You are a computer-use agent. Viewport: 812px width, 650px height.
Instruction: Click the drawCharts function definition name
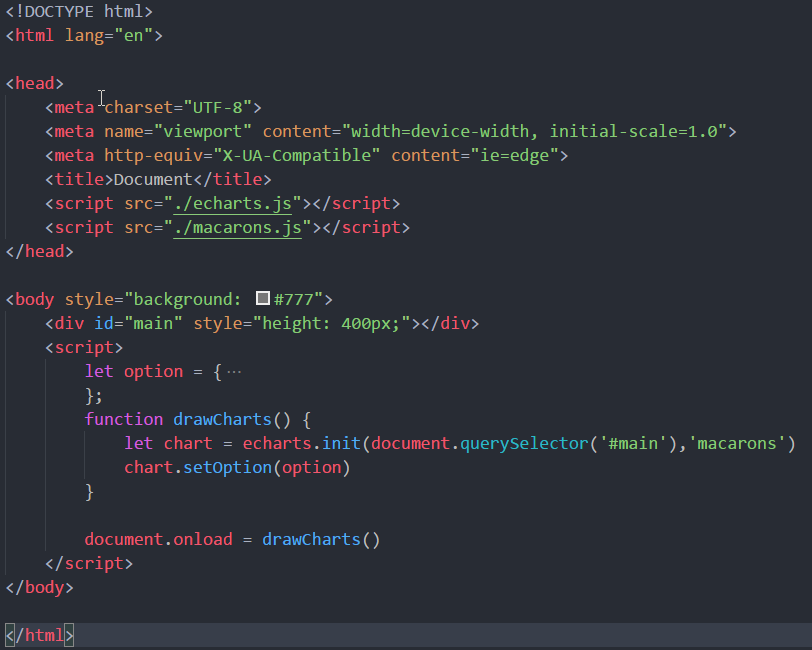click(x=222, y=420)
